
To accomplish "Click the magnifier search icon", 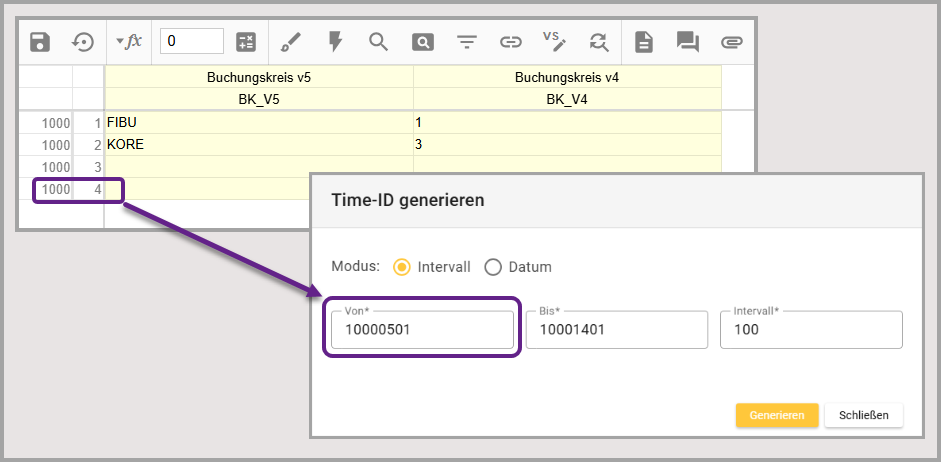I will coord(378,42).
